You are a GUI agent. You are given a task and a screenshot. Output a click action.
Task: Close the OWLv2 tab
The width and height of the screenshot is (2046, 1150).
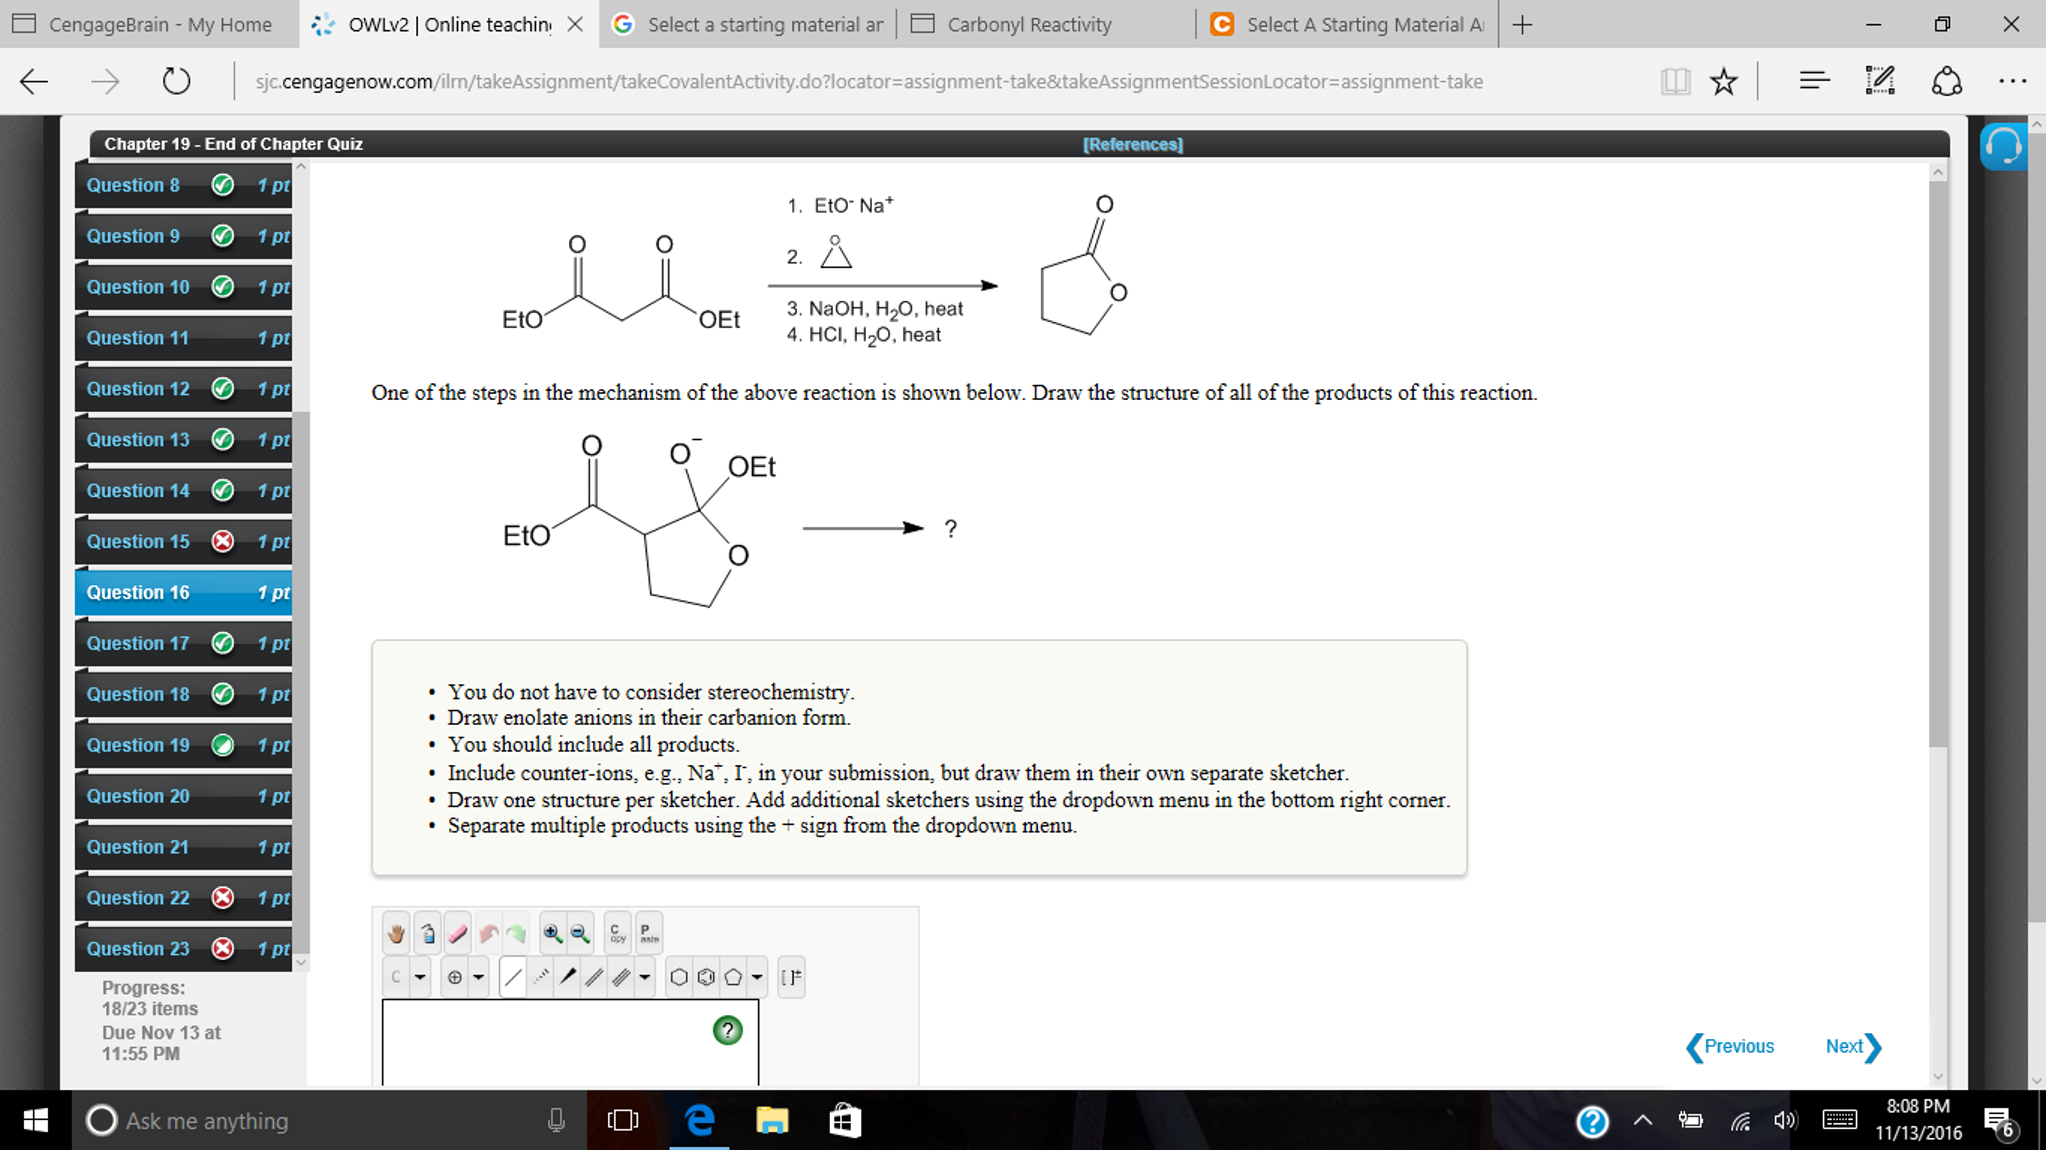pyautogui.click(x=575, y=24)
